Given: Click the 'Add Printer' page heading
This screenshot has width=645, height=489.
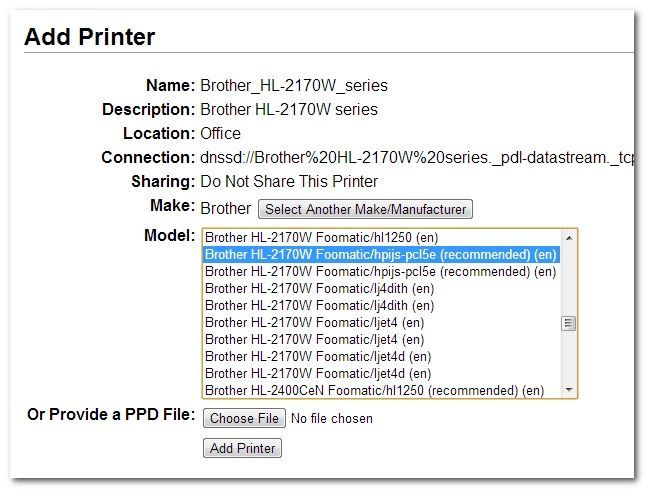Looking at the screenshot, I should tap(90, 37).
